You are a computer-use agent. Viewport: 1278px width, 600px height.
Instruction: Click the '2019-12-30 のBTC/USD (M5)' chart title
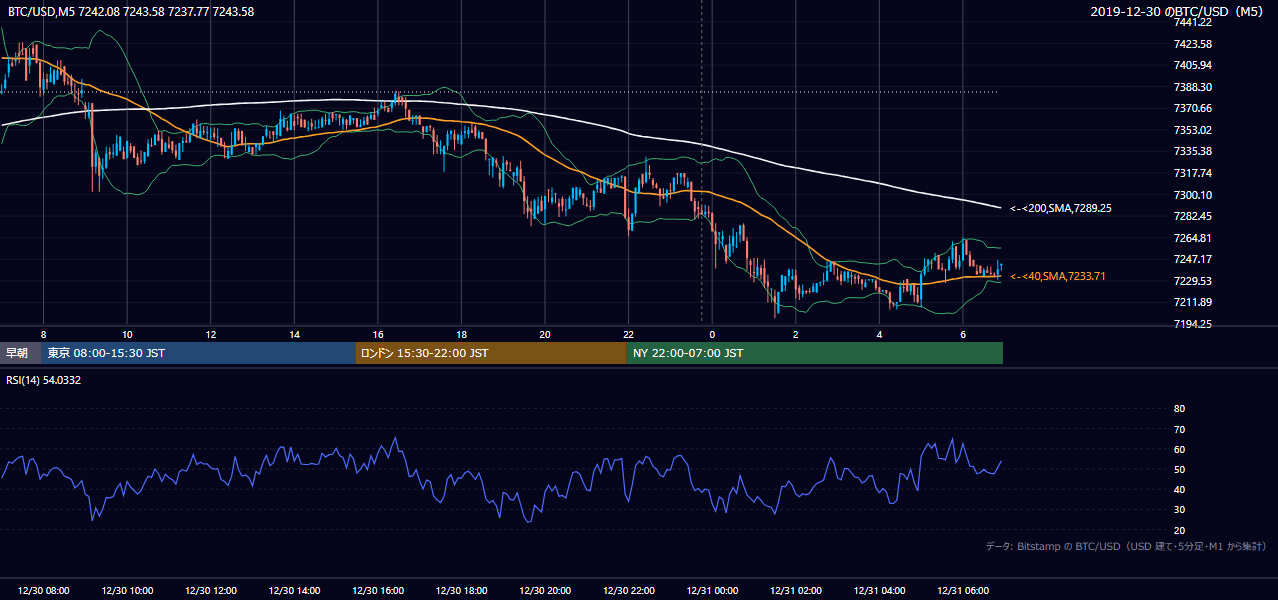click(x=1178, y=11)
